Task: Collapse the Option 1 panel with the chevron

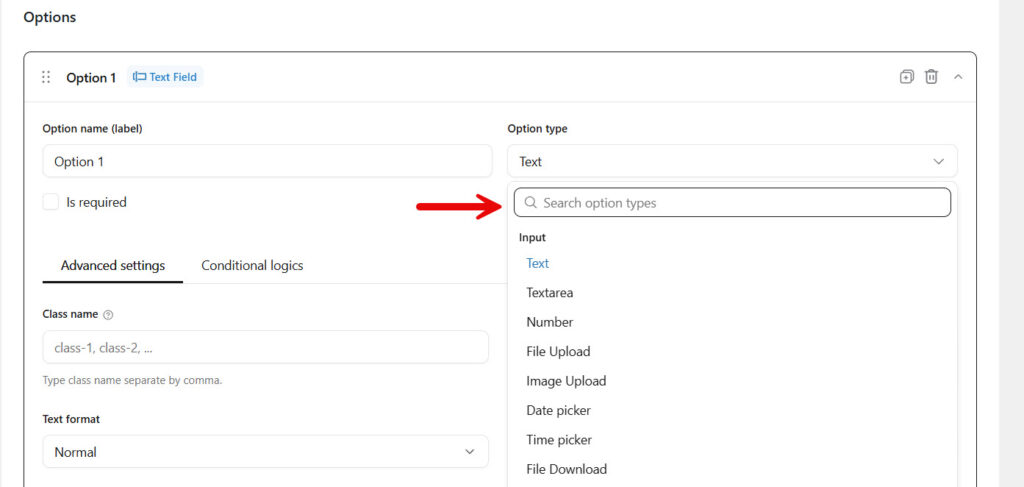Action: [958, 77]
